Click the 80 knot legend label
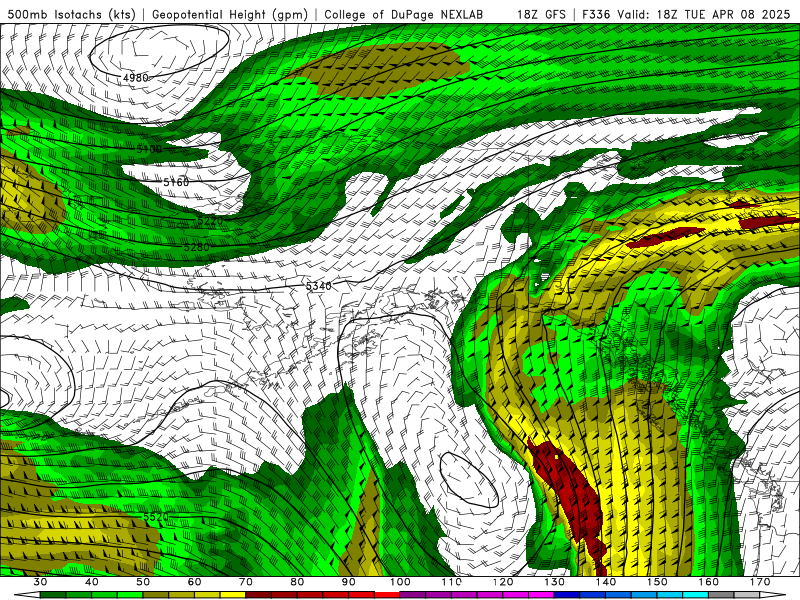Screen dimensions: 800x600 [x=297, y=582]
